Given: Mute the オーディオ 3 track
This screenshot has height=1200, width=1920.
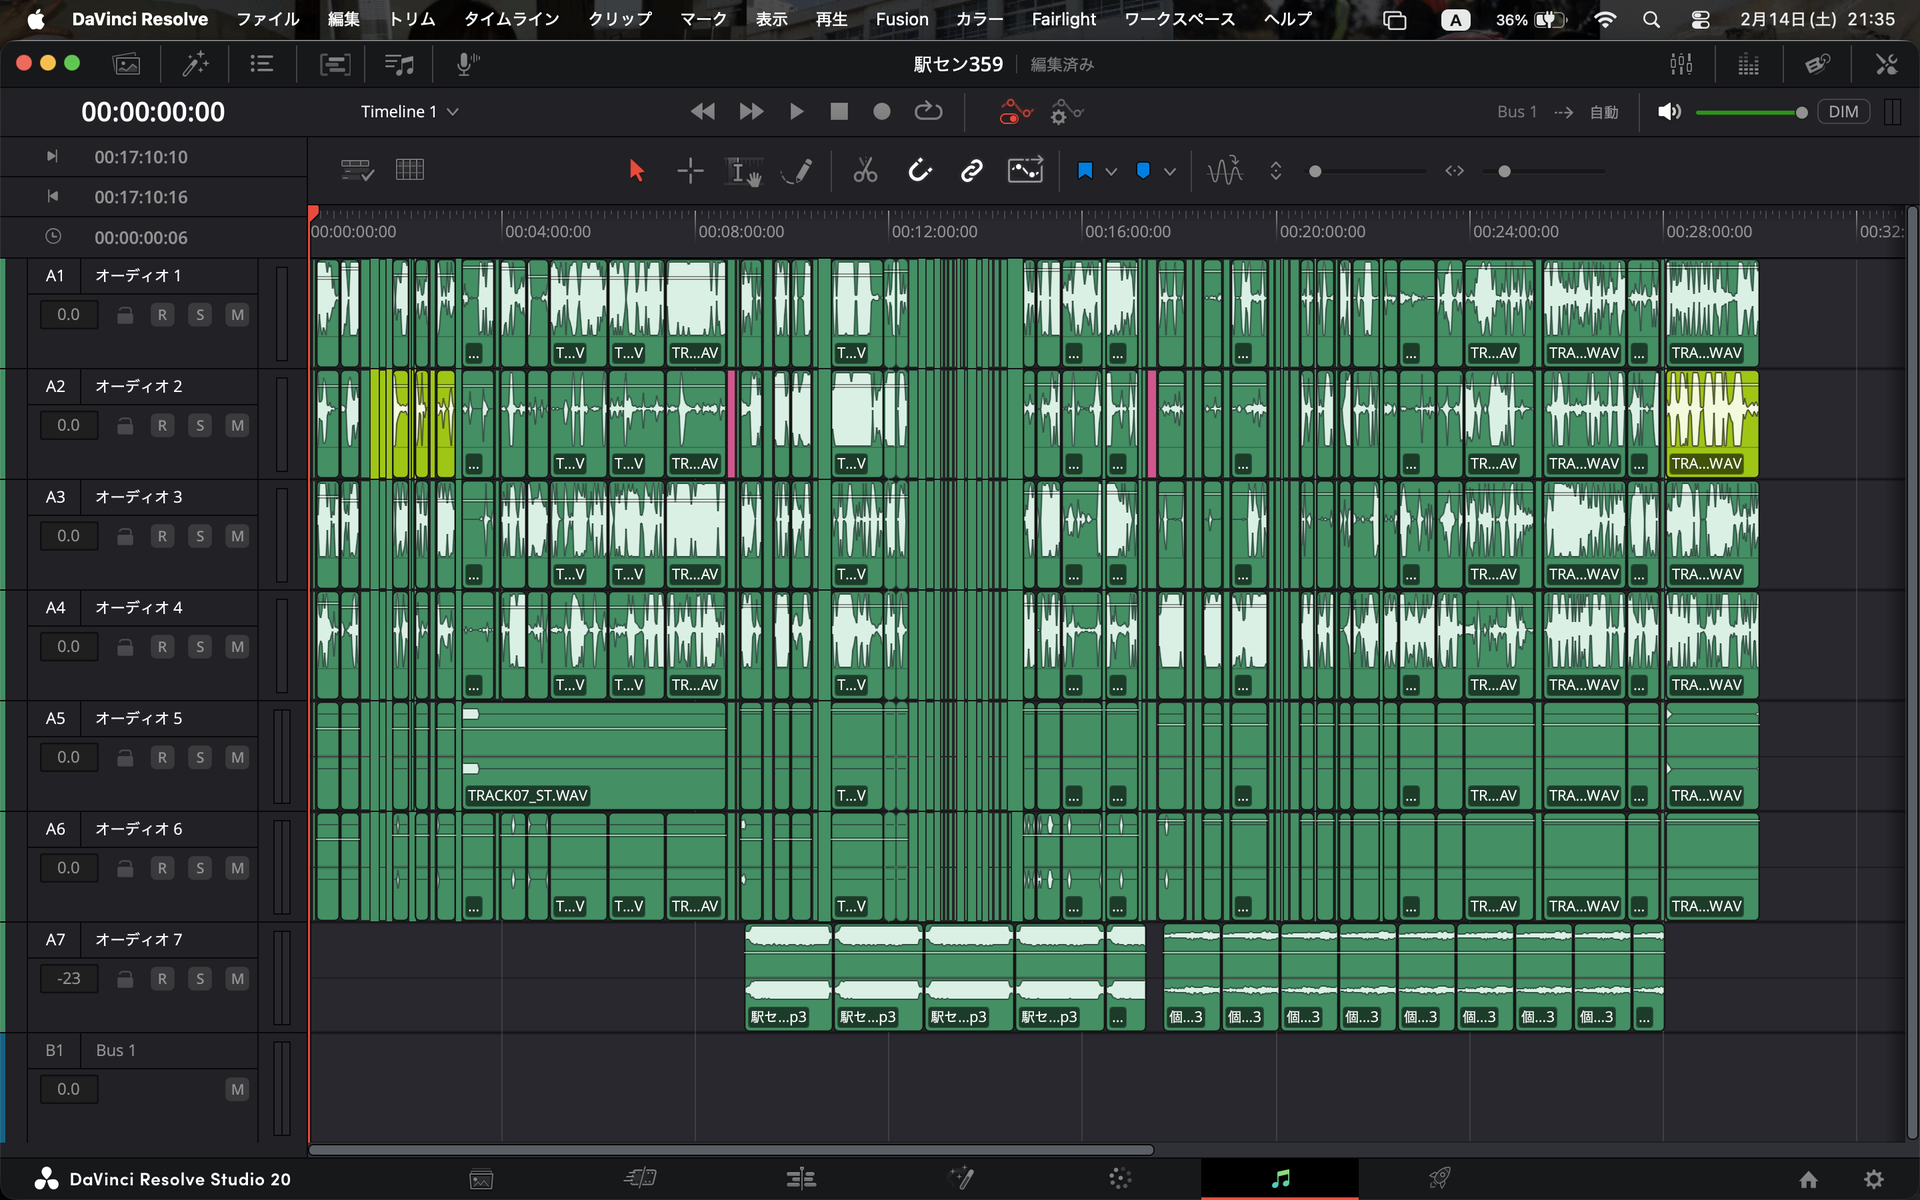Looking at the screenshot, I should pos(237,536).
